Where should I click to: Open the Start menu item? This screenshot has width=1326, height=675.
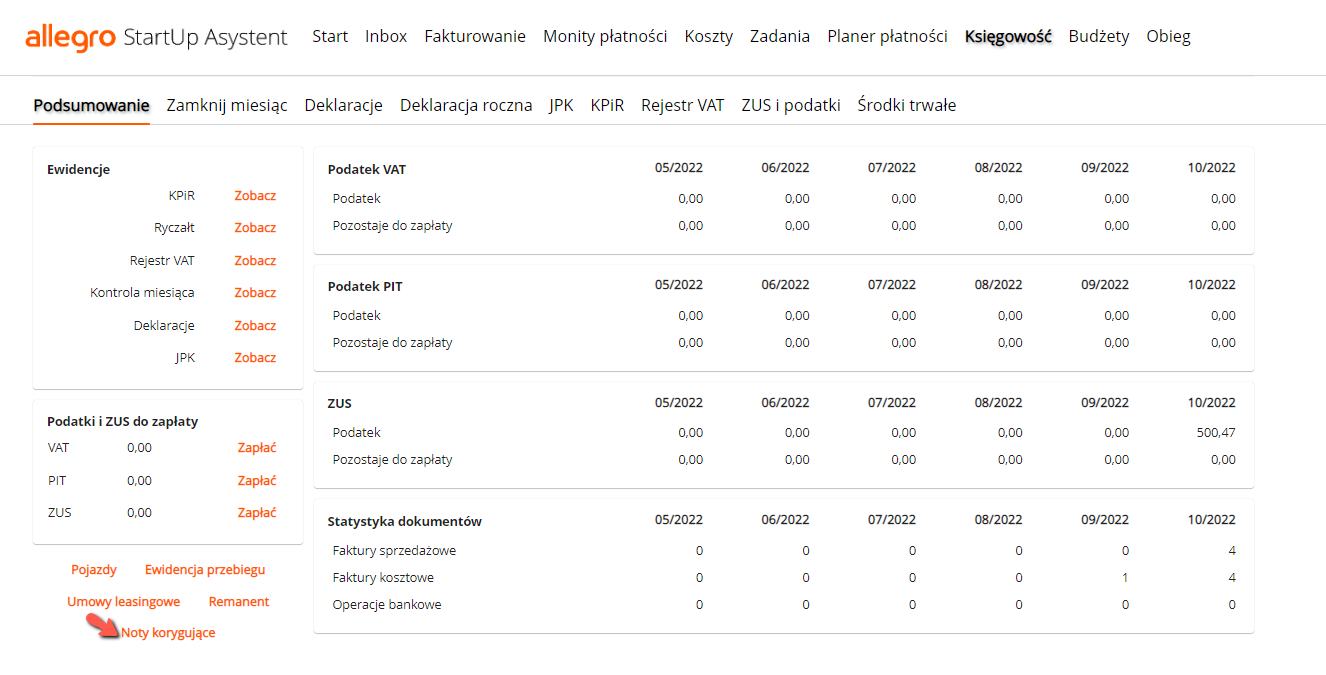point(330,36)
